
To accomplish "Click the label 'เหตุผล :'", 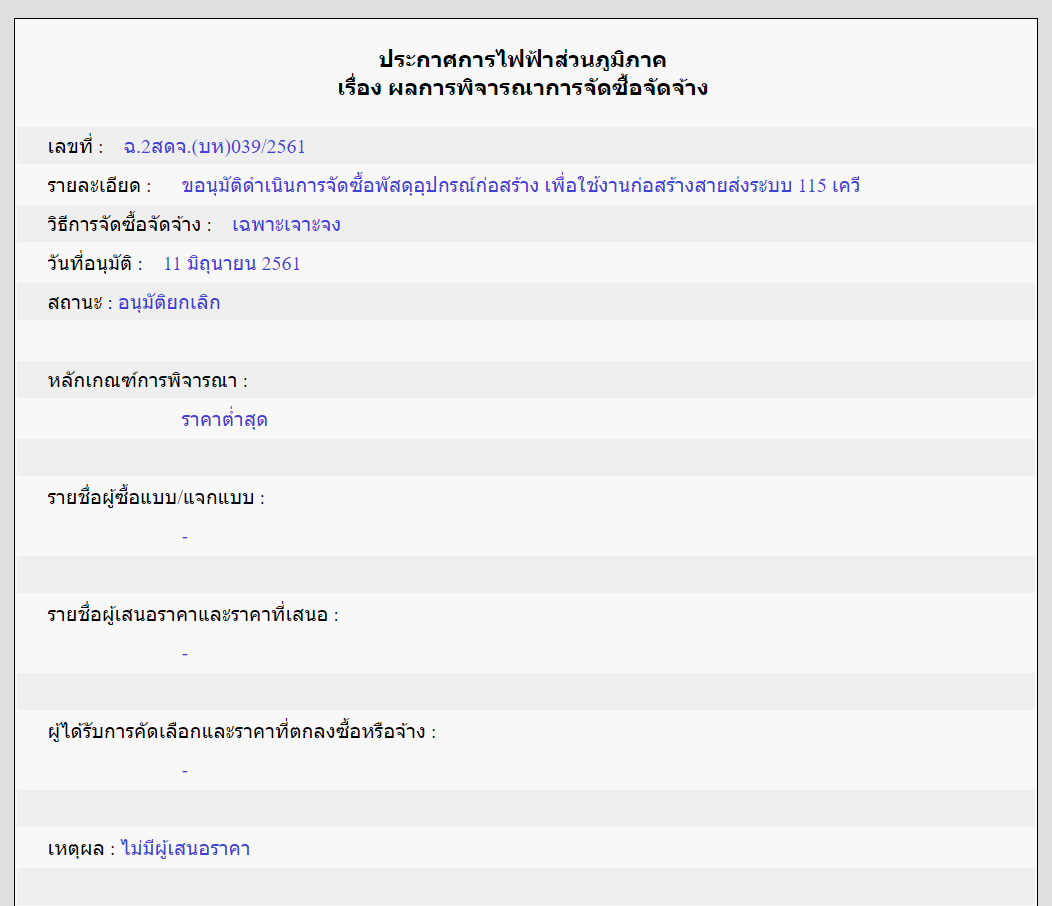I will pos(81,848).
